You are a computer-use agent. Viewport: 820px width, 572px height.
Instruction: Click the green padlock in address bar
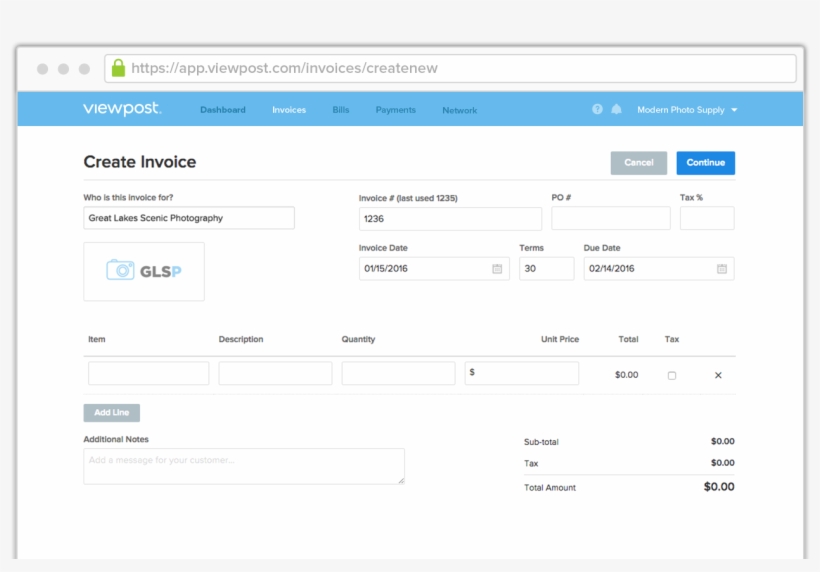(x=119, y=68)
